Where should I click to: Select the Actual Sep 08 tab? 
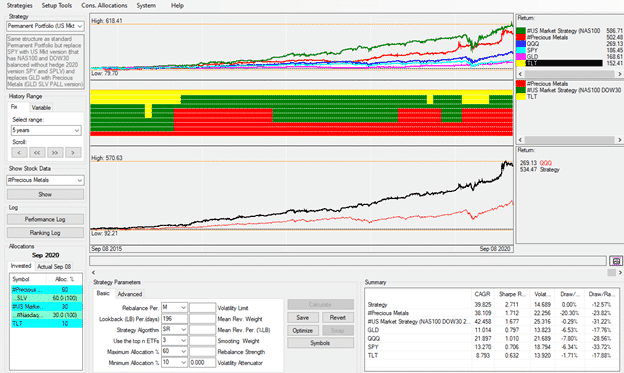point(54,266)
